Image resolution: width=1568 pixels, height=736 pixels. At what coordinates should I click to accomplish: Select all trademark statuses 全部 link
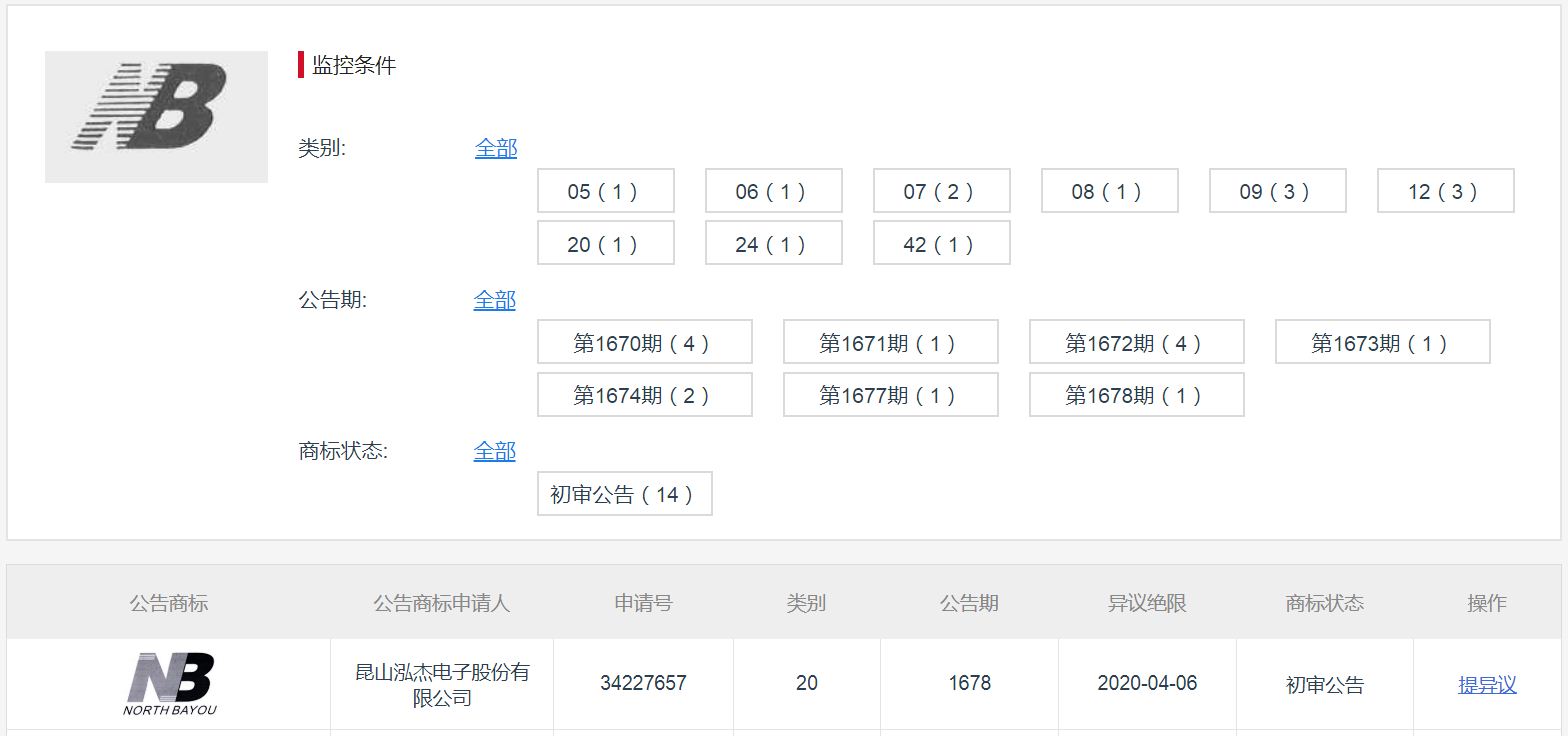click(495, 451)
